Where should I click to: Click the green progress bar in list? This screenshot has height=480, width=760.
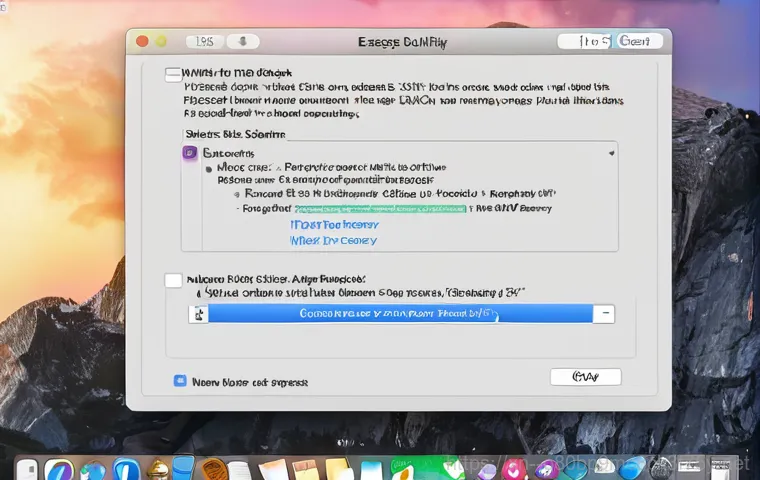(x=380, y=209)
